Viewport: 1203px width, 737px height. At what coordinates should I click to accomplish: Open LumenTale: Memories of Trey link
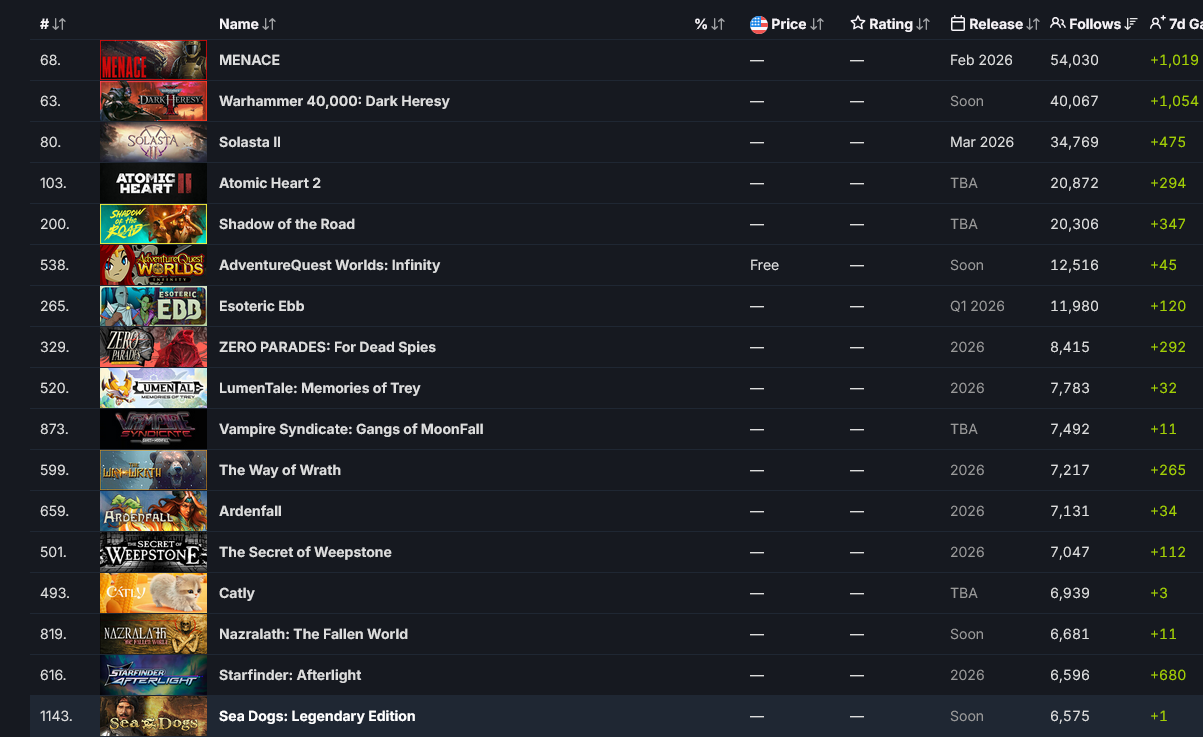coord(319,388)
